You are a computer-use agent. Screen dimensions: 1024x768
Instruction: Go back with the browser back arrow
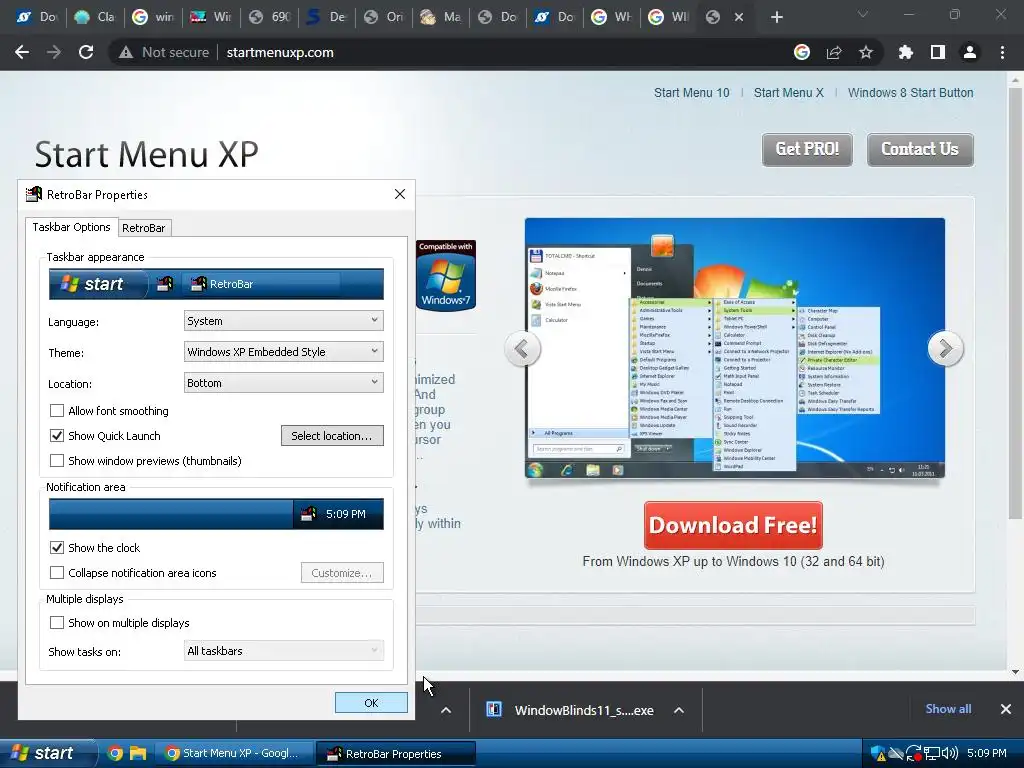[22, 52]
